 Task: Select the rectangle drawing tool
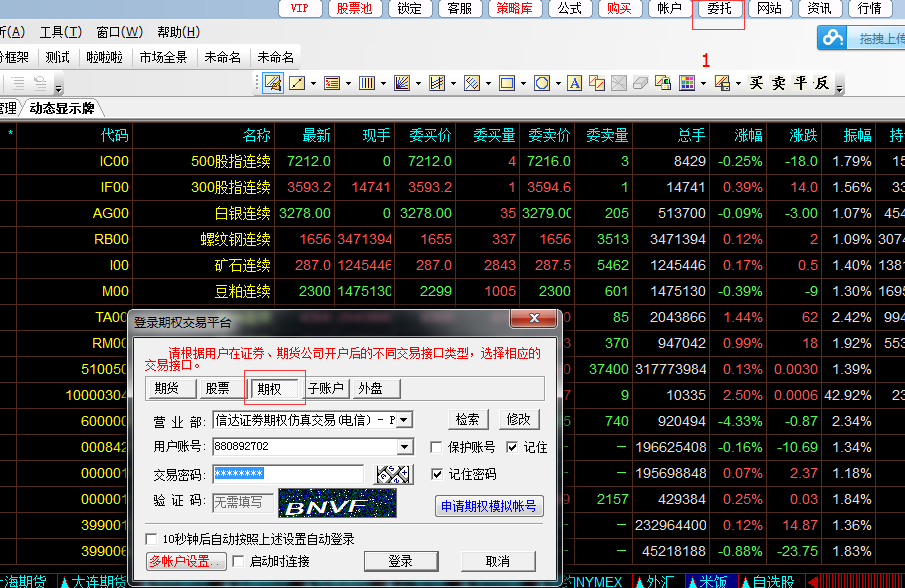[507, 83]
